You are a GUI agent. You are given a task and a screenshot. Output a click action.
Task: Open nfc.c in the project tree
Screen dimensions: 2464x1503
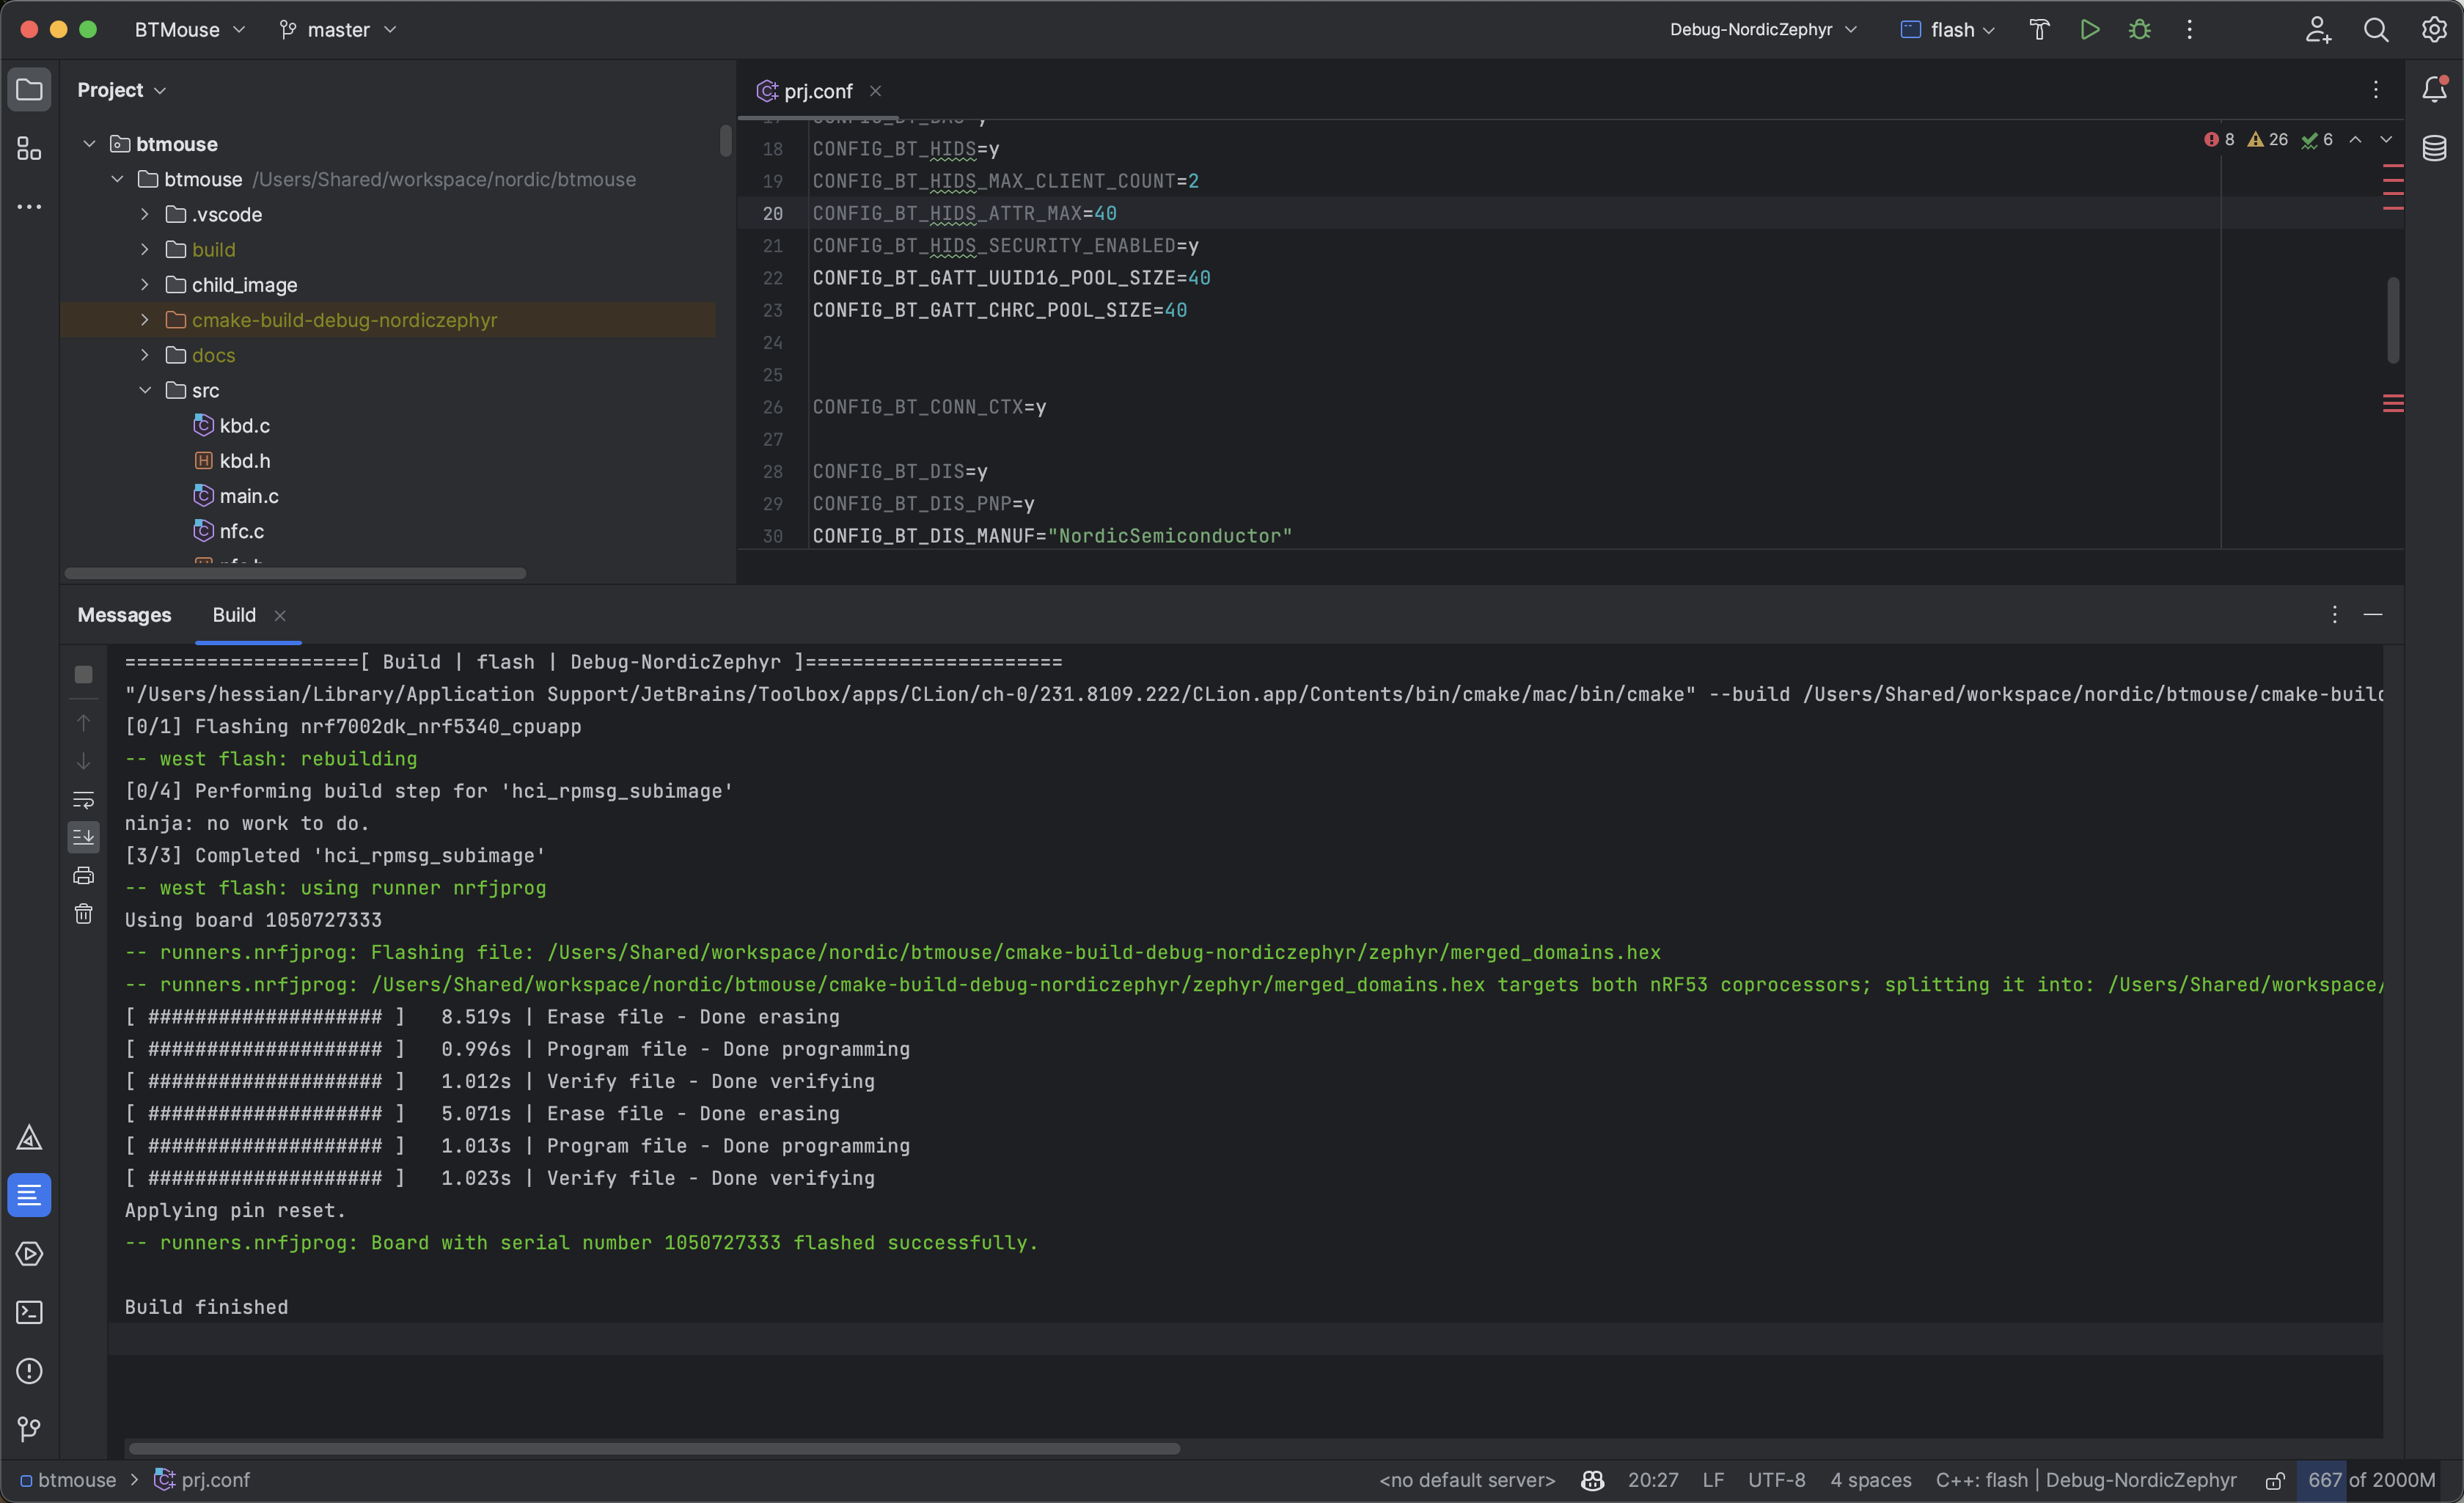(x=241, y=531)
